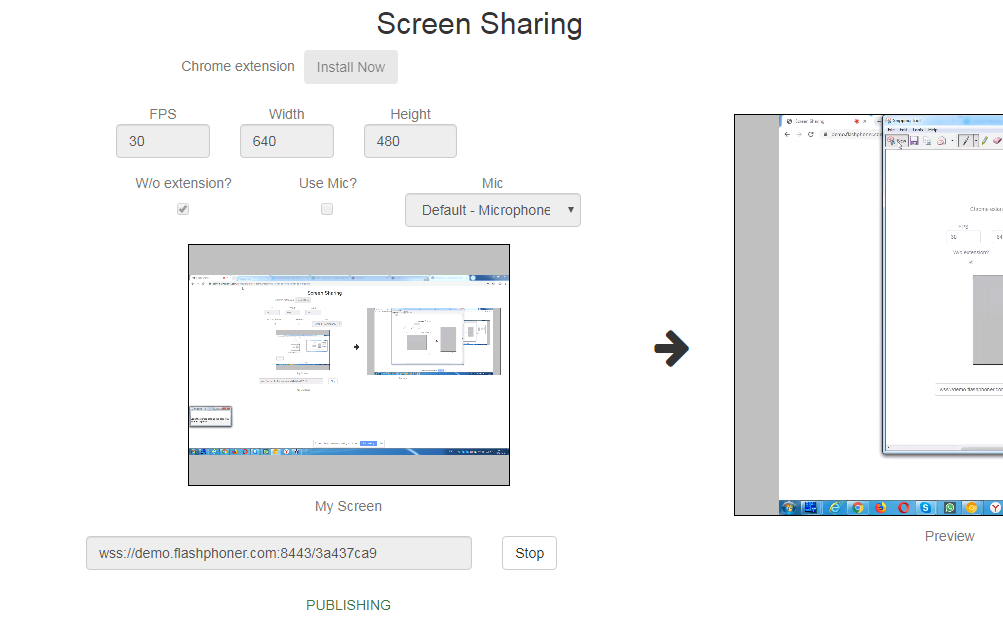Click the Install Now button

[x=350, y=67]
